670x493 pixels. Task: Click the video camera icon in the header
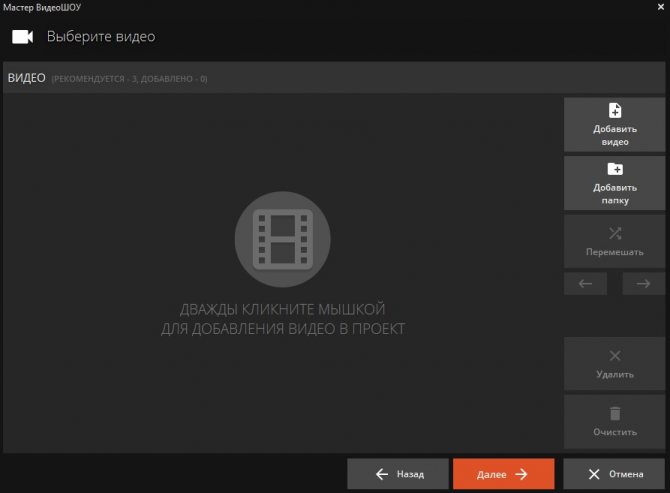[x=22, y=37]
